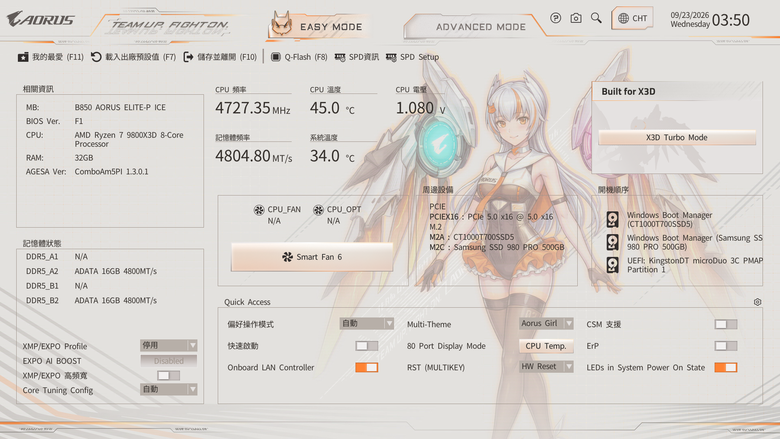The height and width of the screenshot is (439, 780).
Task: Load factory defaults (F7)
Action: pos(133,57)
